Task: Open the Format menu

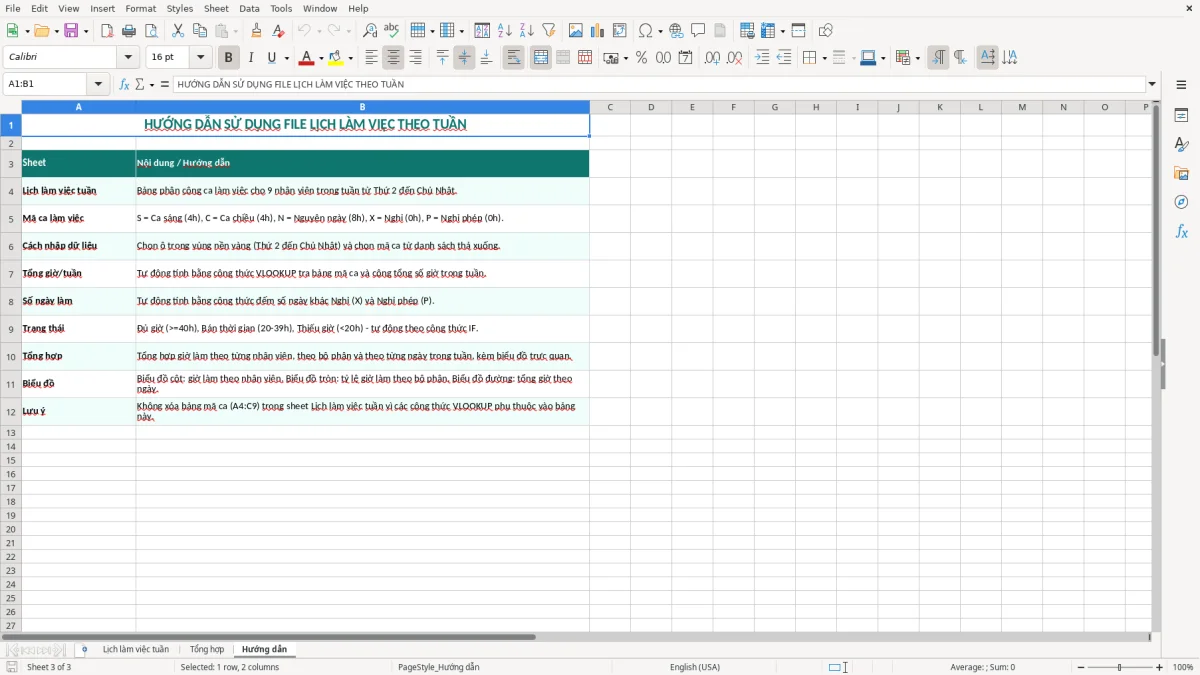Action: click(x=141, y=8)
